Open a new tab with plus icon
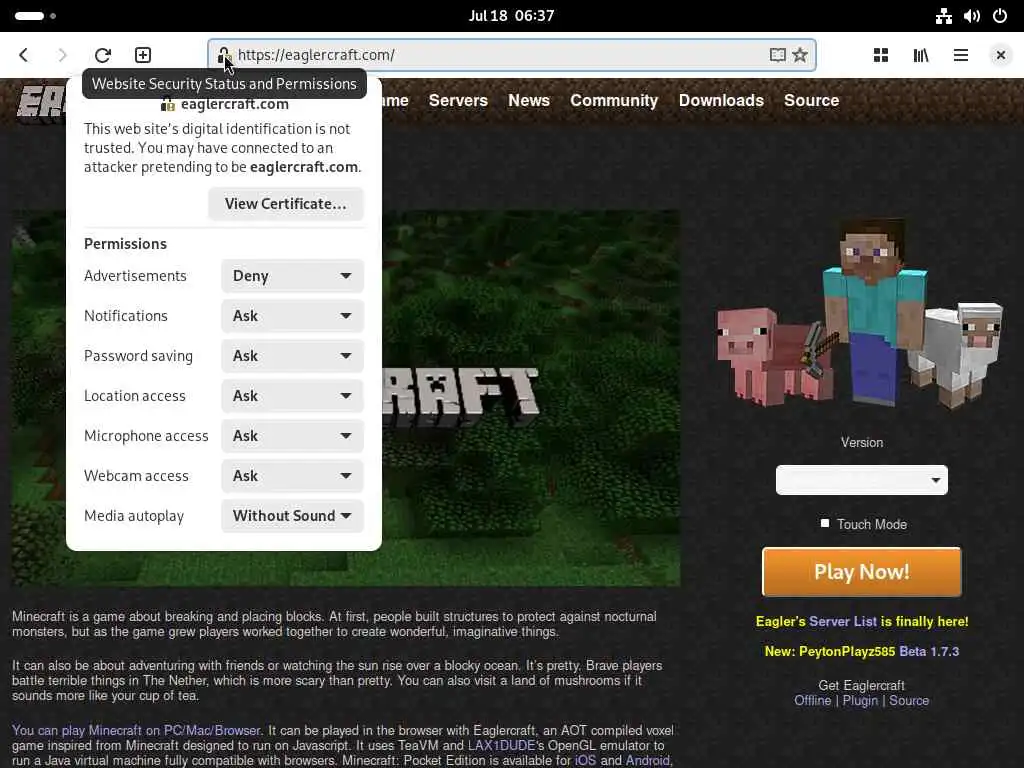The width and height of the screenshot is (1024, 768). [x=143, y=55]
